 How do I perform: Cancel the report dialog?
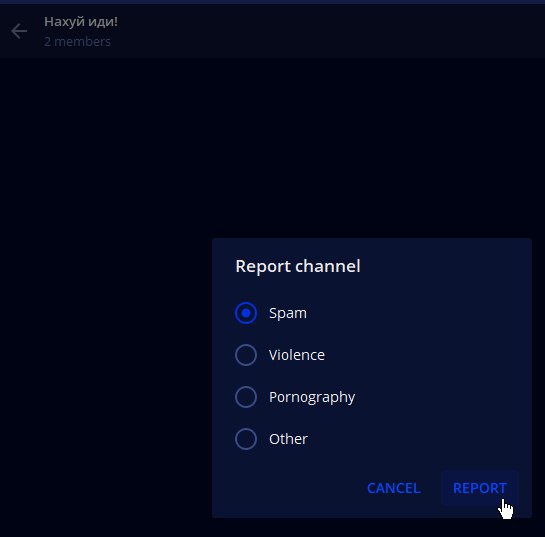(x=393, y=488)
